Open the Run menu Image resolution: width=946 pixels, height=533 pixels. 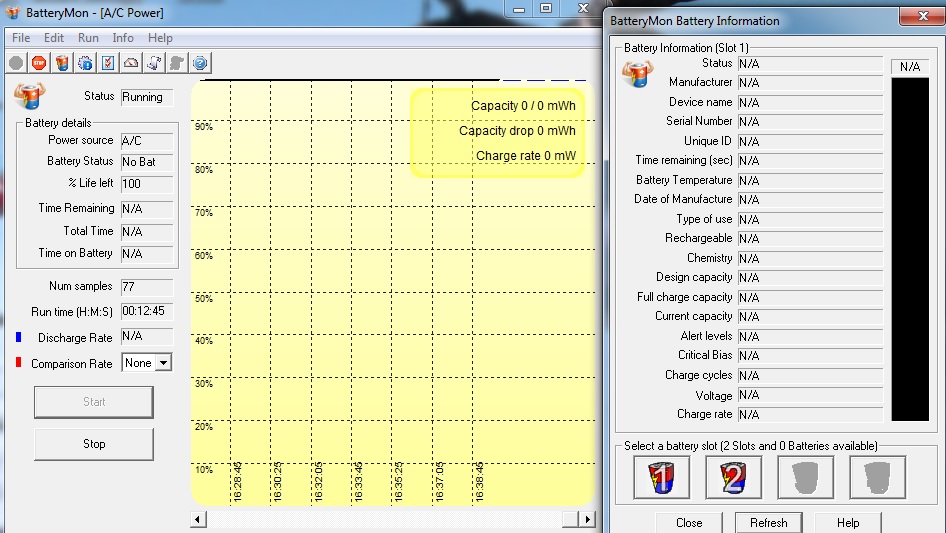click(88, 37)
